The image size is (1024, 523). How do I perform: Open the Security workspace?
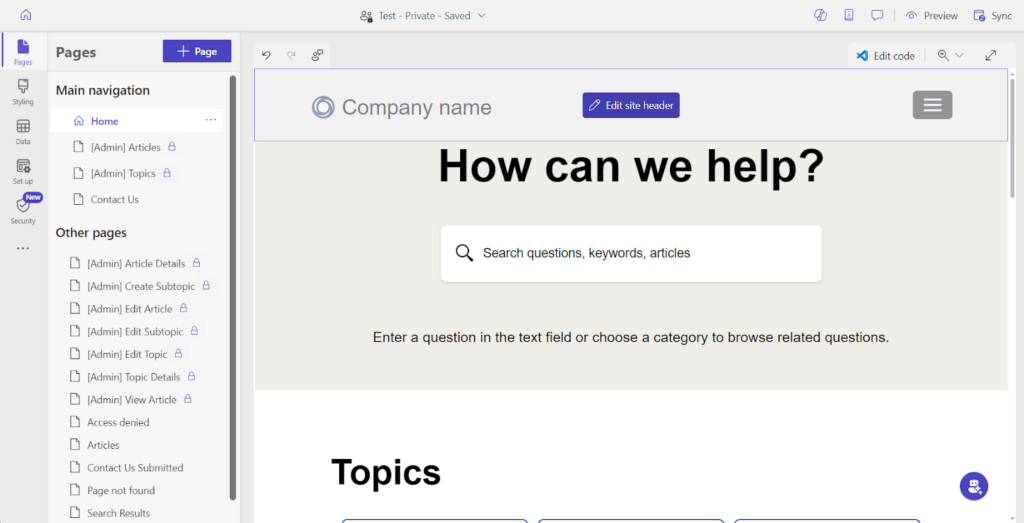[x=23, y=210]
